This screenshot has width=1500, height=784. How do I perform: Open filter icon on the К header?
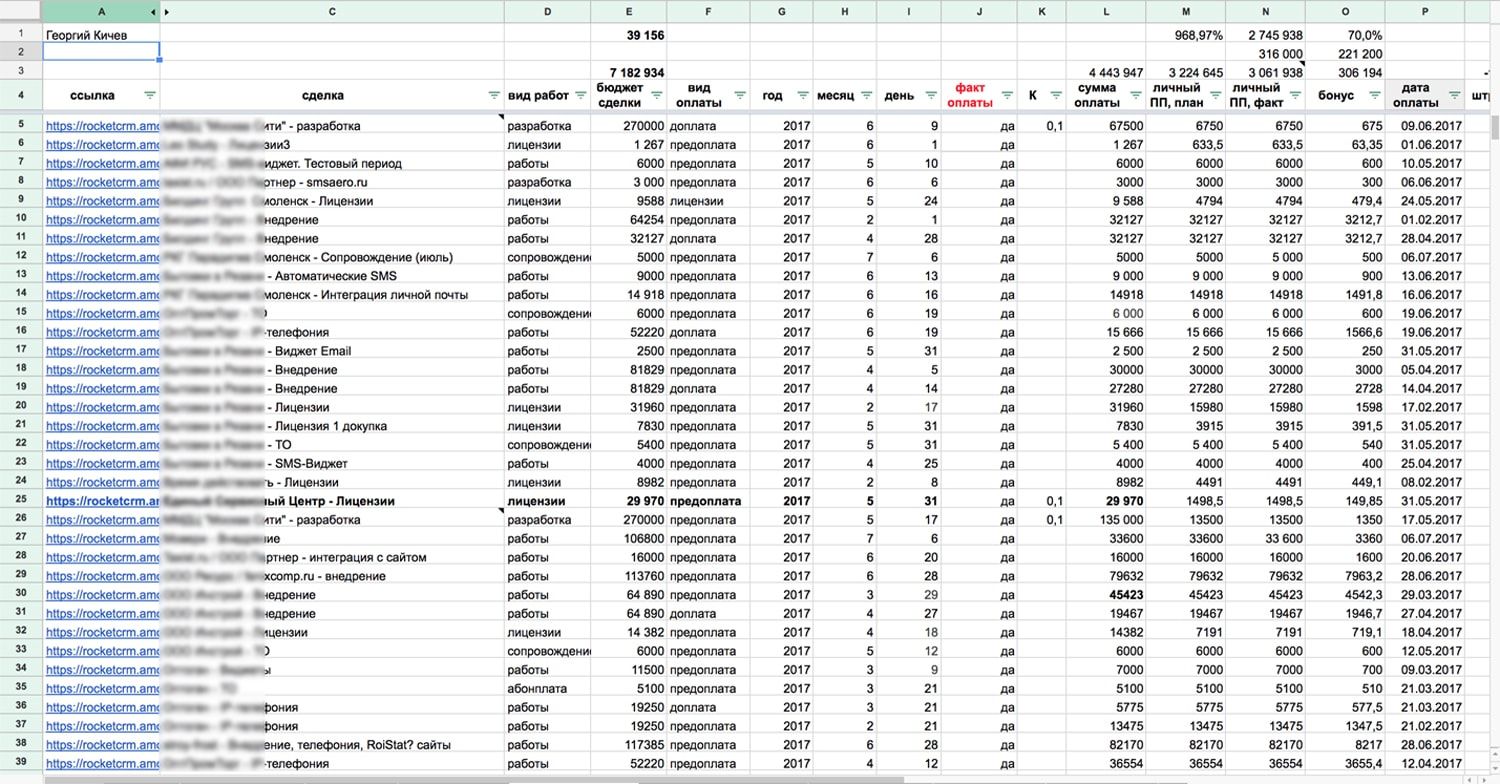click(x=1055, y=95)
